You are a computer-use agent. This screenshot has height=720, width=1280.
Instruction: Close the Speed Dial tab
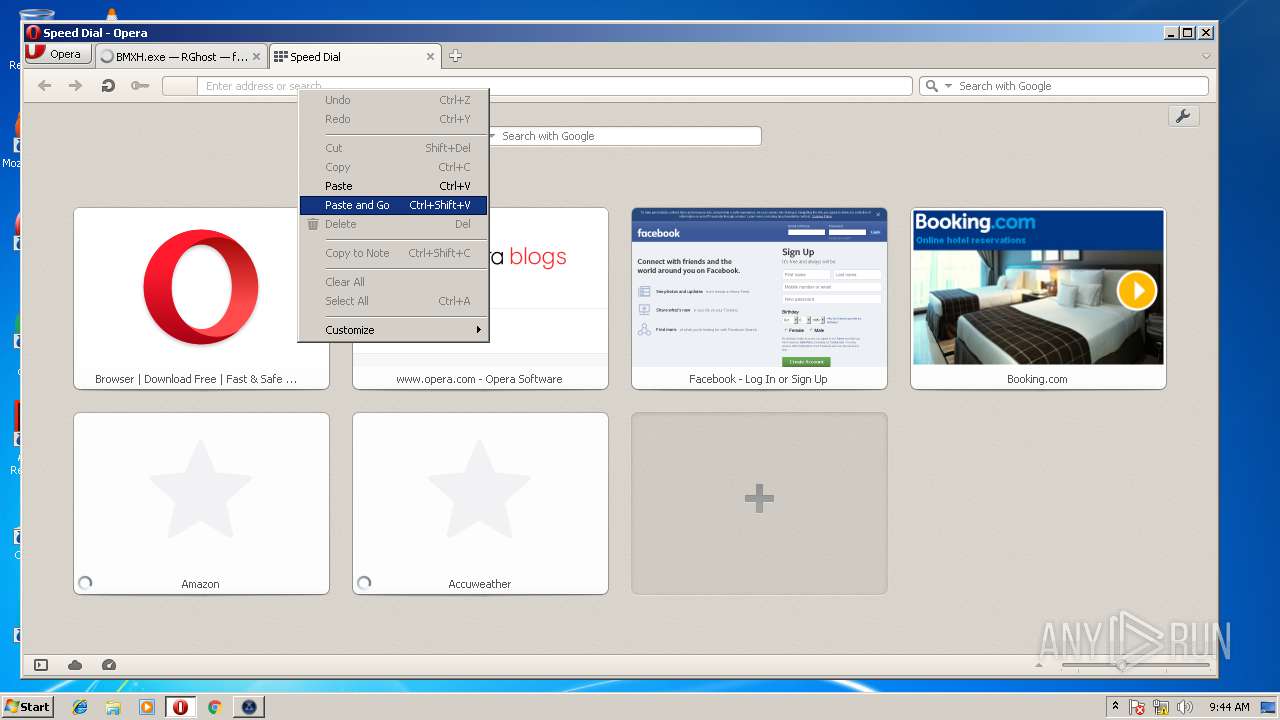pyautogui.click(x=431, y=57)
